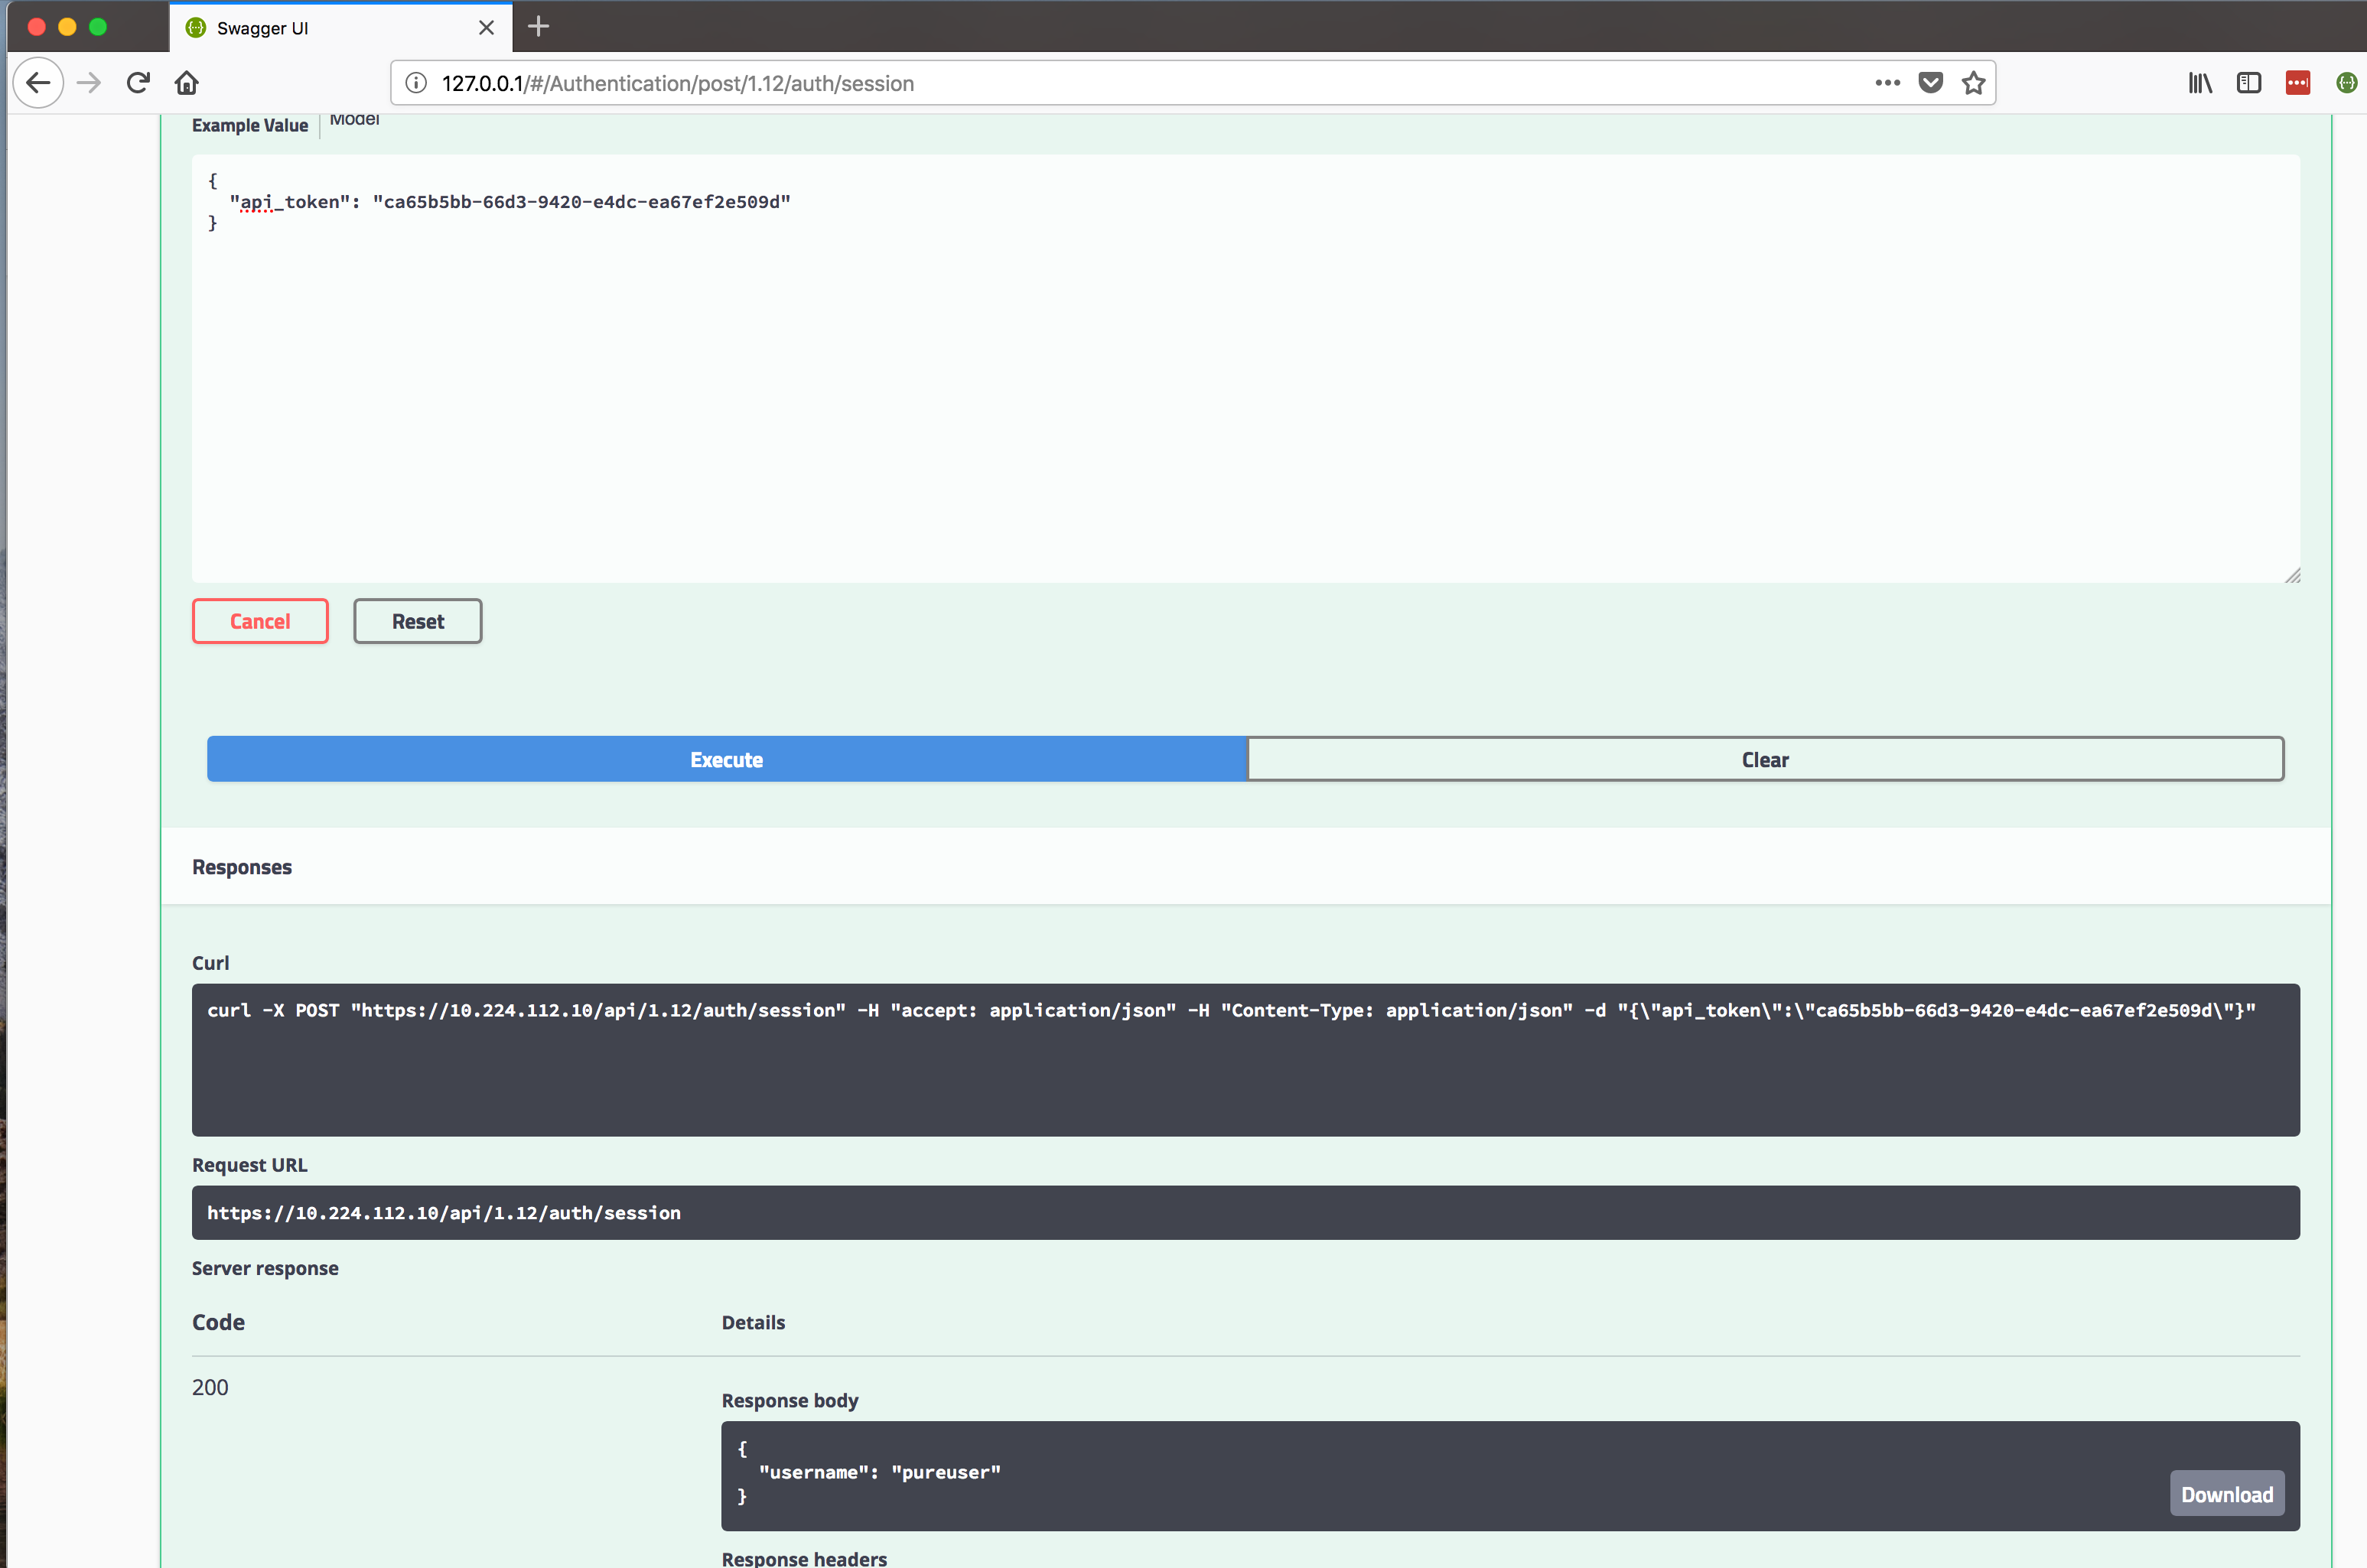Click Download to save response body
Image resolution: width=2367 pixels, height=1568 pixels.
(x=2227, y=1495)
